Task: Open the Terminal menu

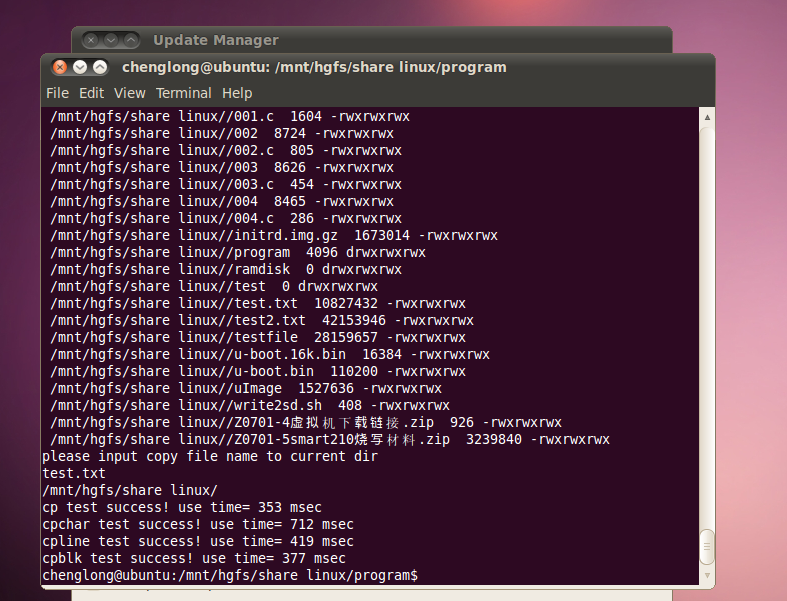Action: click(184, 93)
